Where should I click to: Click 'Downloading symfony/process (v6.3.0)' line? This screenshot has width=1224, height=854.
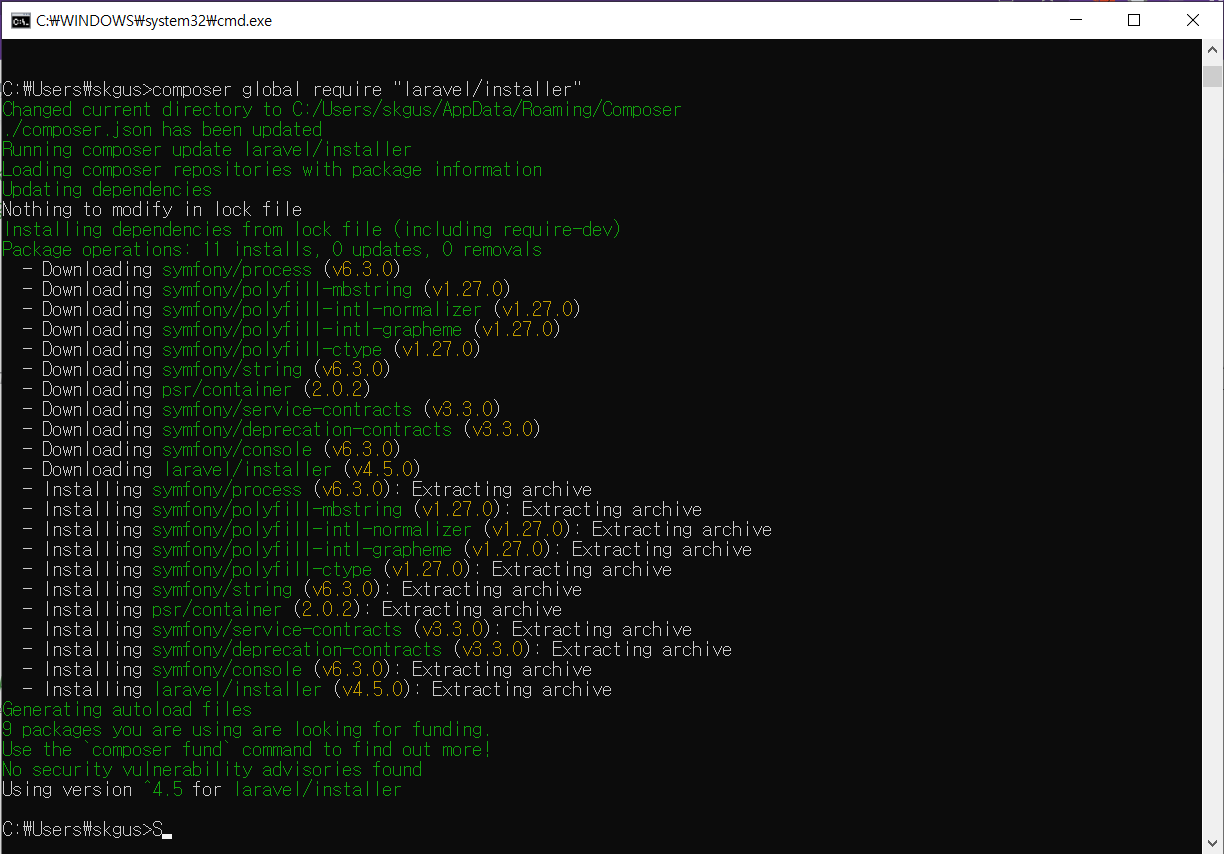tap(211, 269)
